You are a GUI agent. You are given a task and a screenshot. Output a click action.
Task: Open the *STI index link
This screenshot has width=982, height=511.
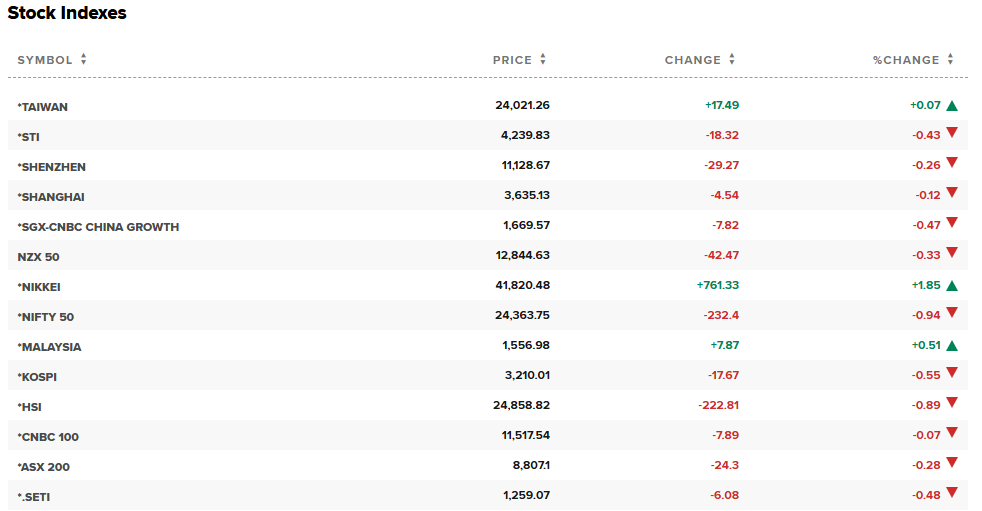[28, 137]
